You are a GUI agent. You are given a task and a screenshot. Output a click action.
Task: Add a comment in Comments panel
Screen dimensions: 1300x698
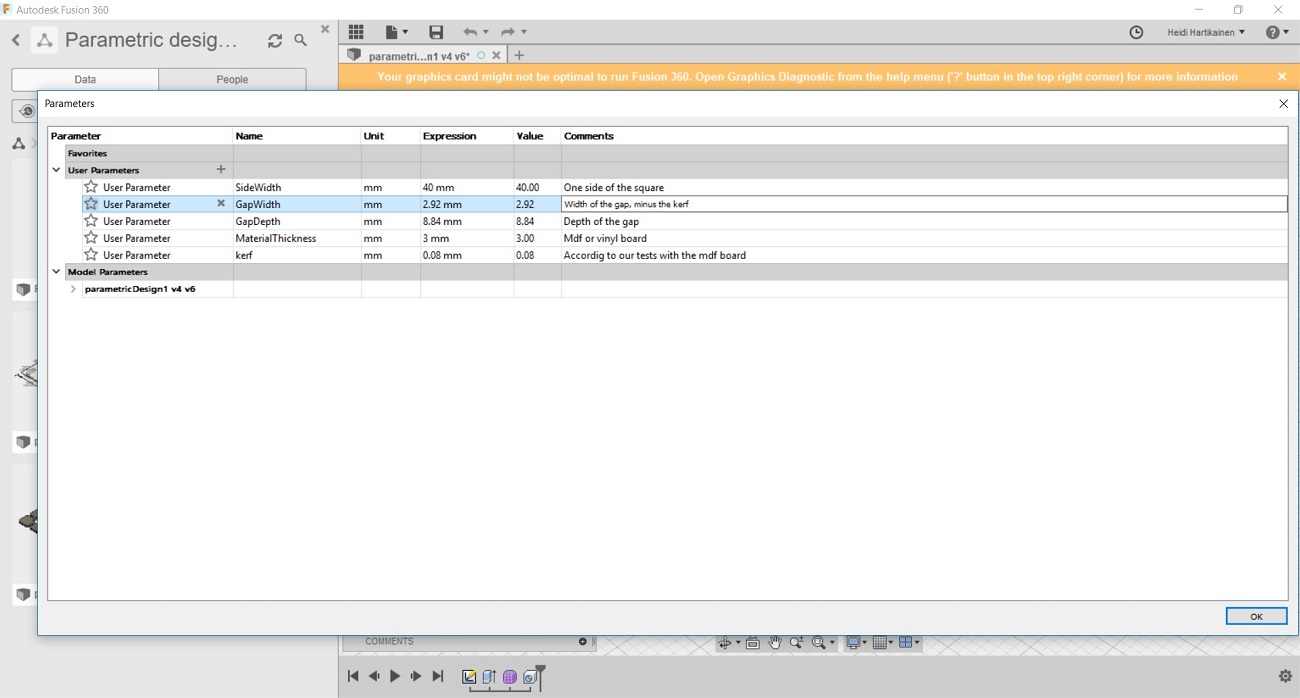click(x=583, y=642)
